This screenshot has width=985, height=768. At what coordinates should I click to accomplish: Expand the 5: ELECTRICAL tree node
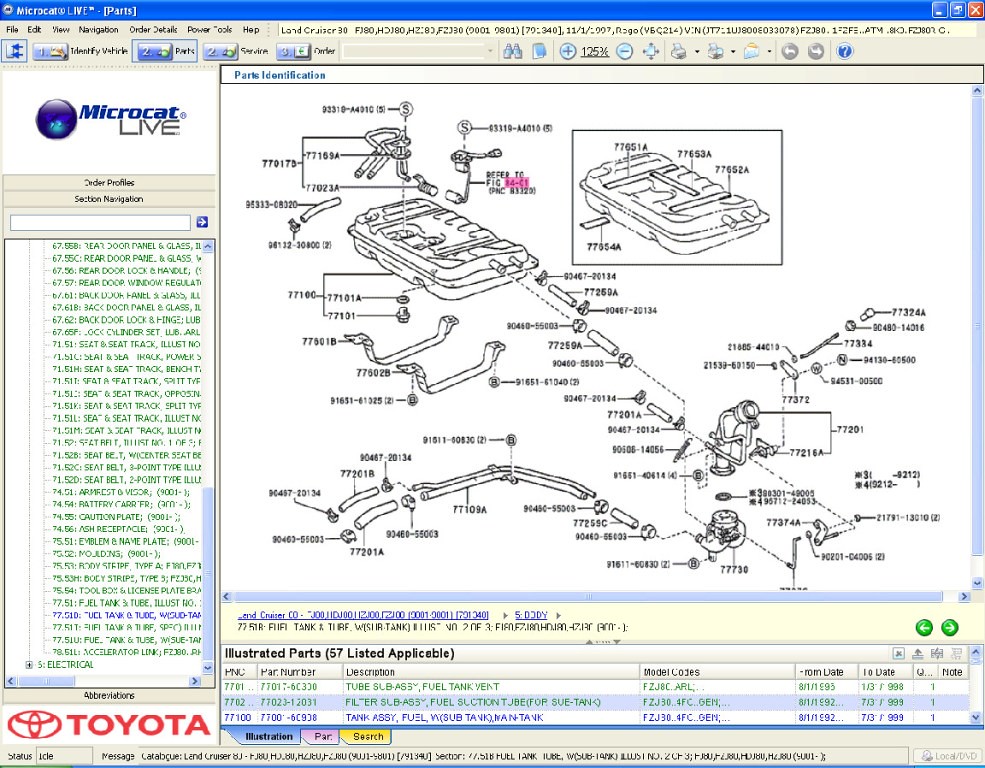pyautogui.click(x=29, y=664)
